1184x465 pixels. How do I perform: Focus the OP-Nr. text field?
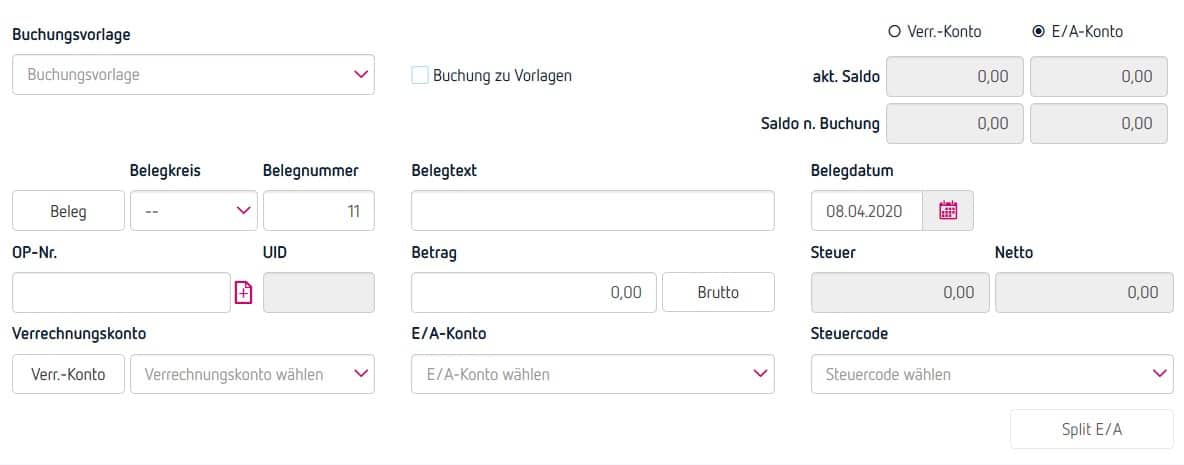click(x=121, y=293)
